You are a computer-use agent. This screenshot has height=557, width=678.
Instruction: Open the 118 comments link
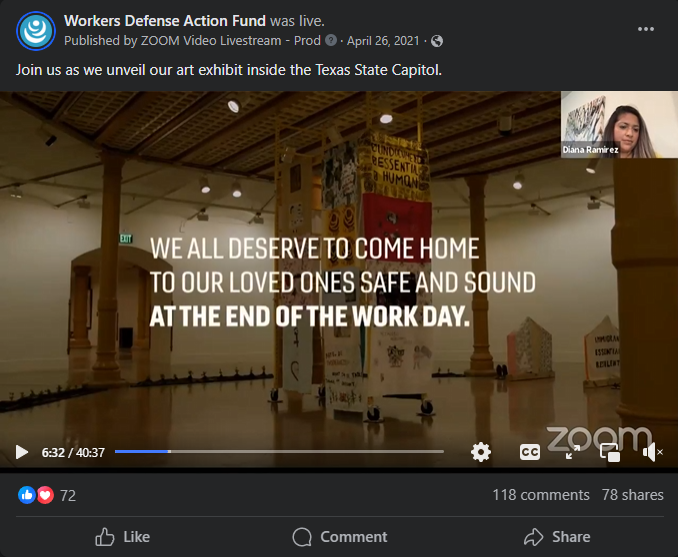pyautogui.click(x=541, y=495)
